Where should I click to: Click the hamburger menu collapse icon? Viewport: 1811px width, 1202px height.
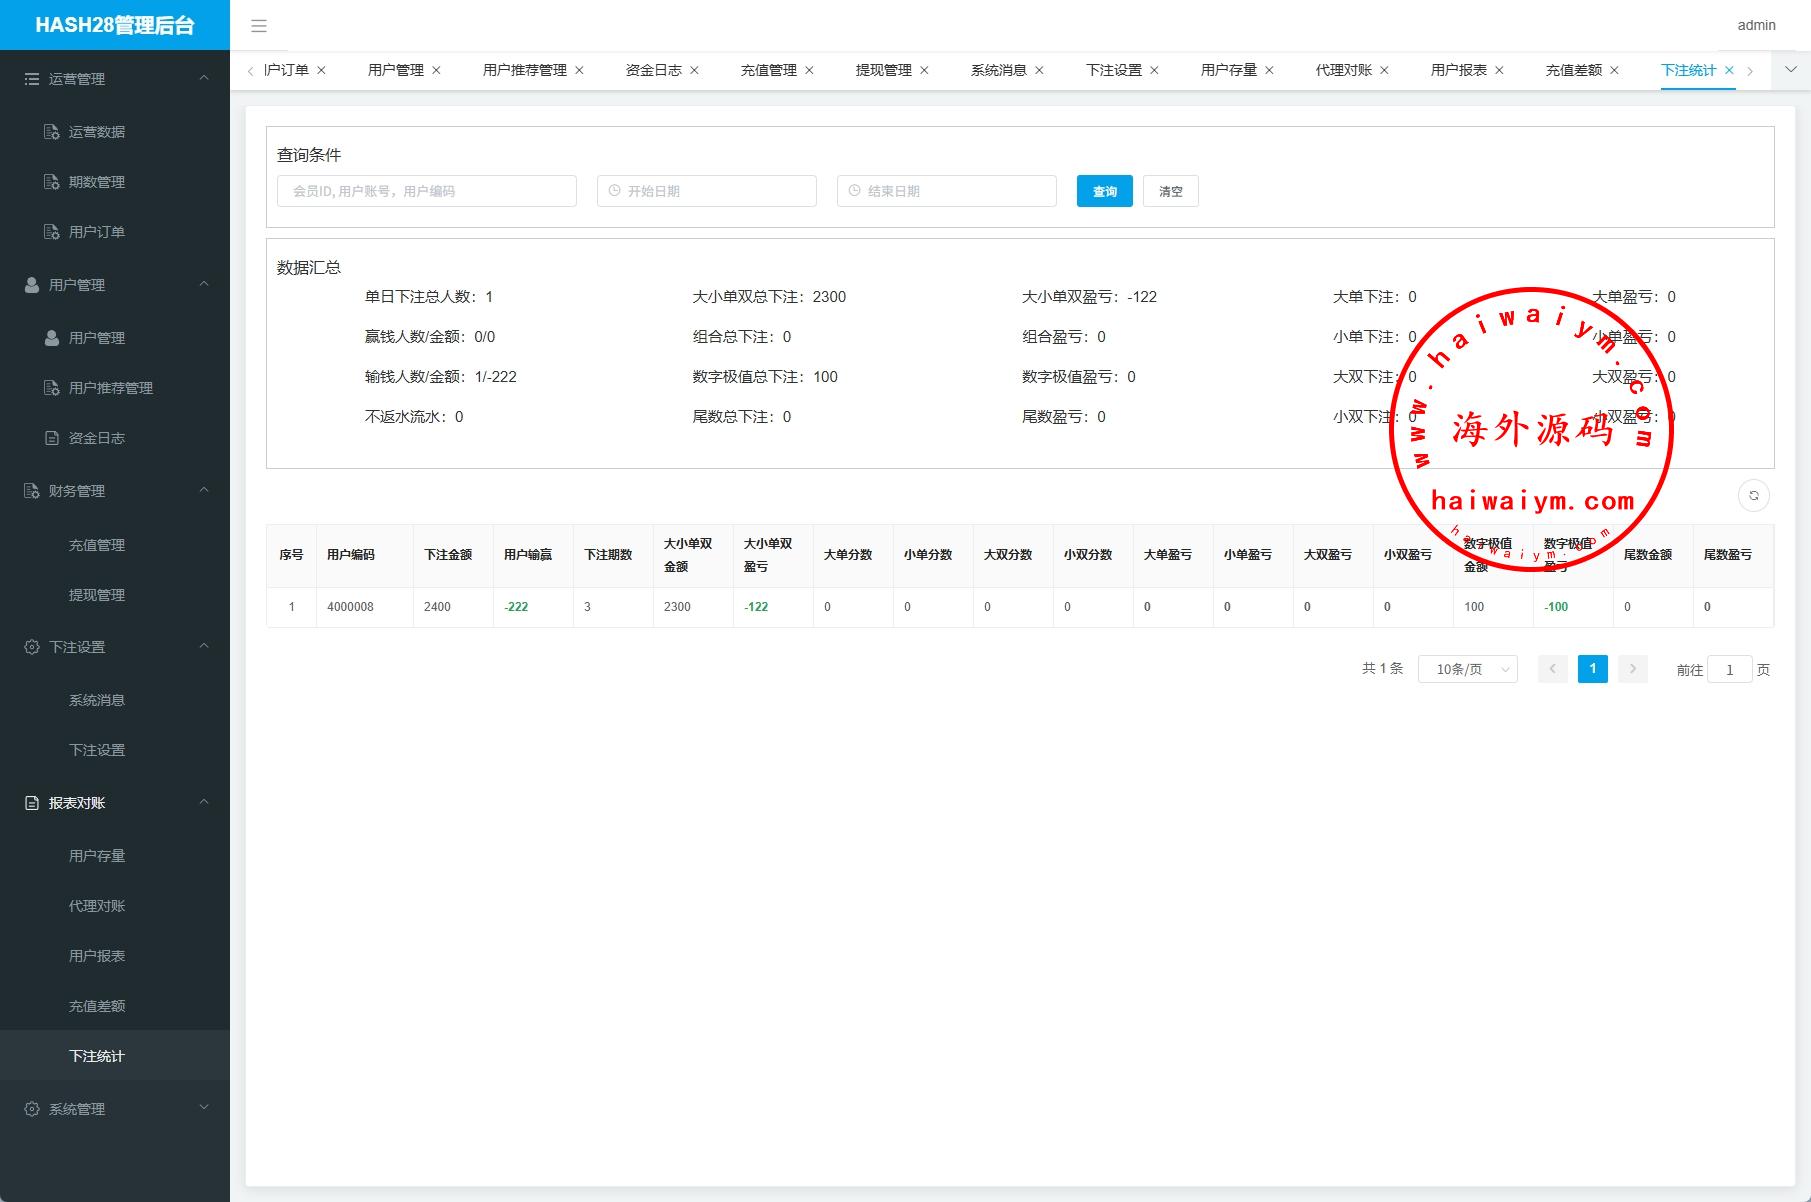[x=258, y=26]
